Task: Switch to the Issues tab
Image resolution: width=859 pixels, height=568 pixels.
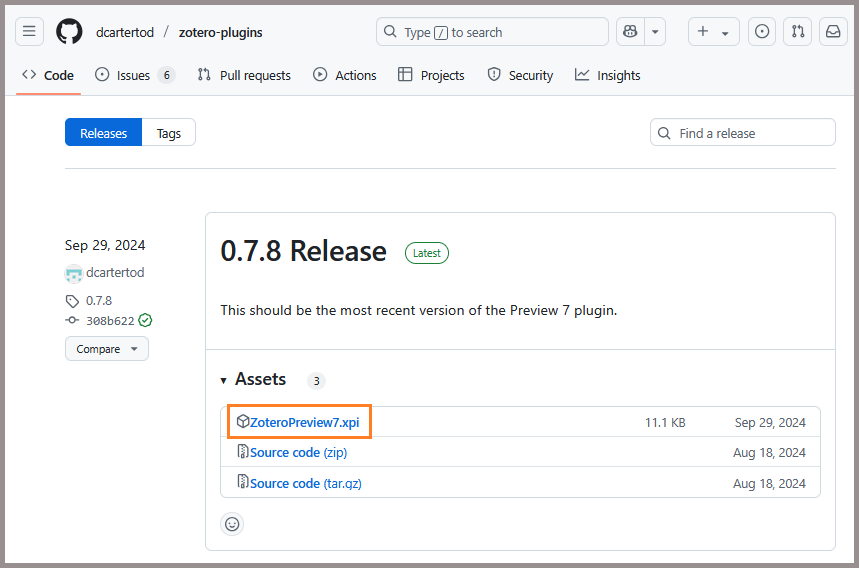Action: click(x=134, y=75)
